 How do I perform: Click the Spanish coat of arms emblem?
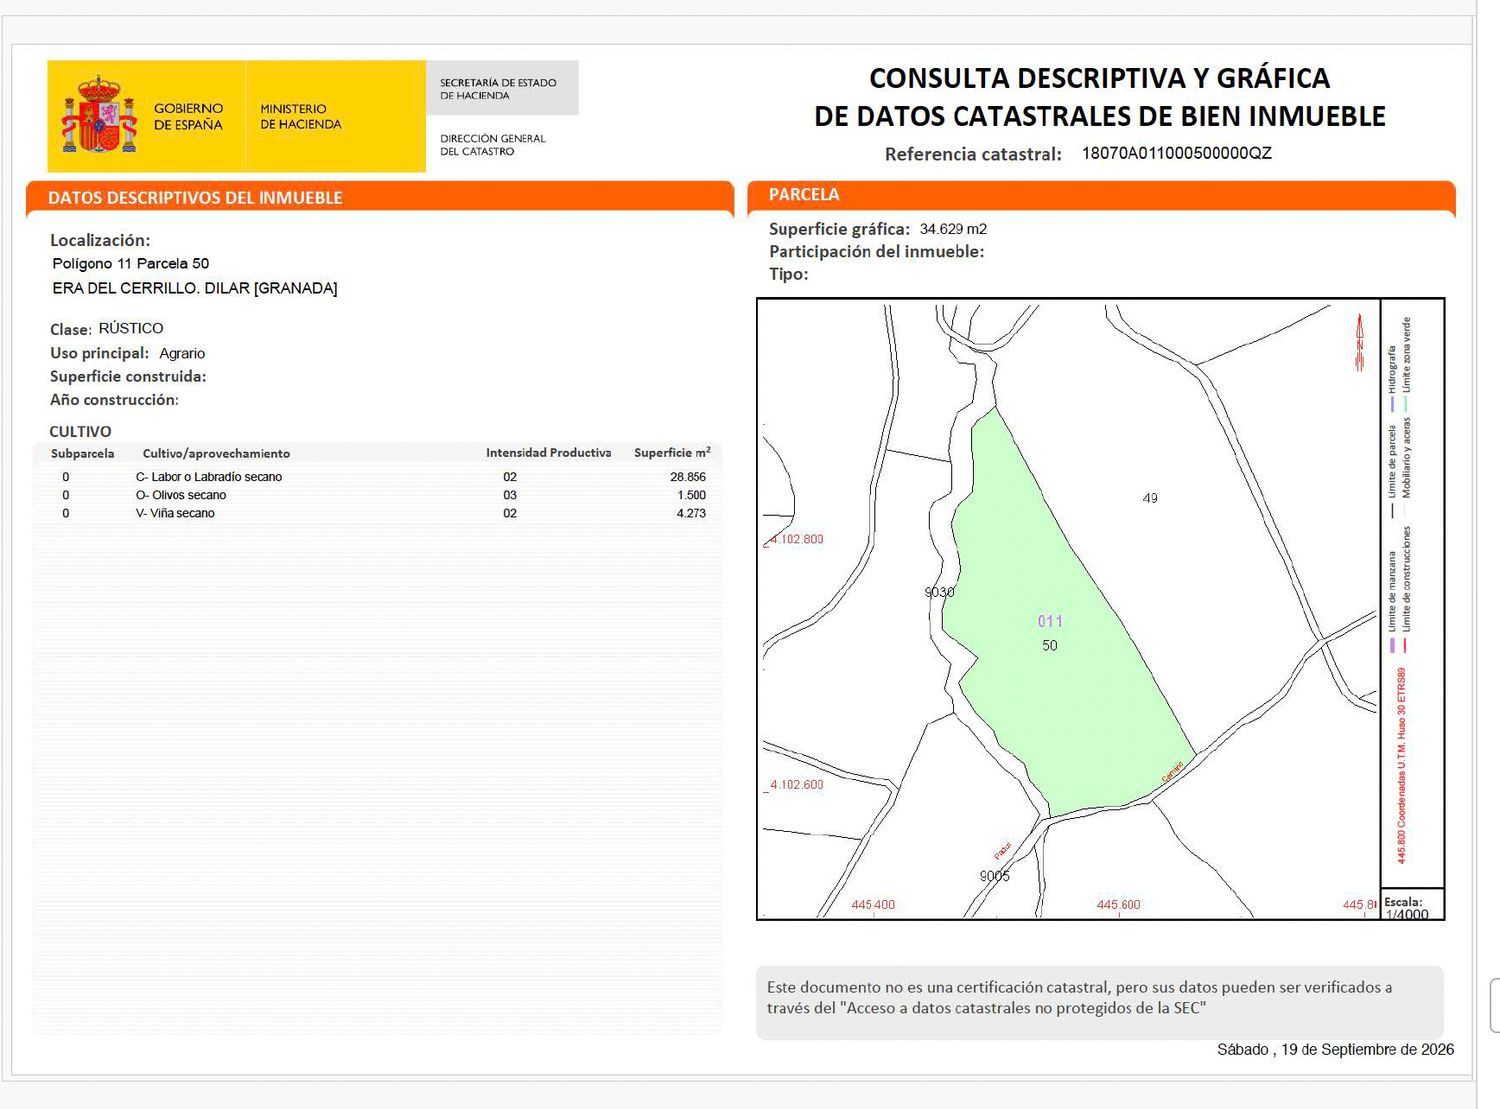click(x=99, y=114)
